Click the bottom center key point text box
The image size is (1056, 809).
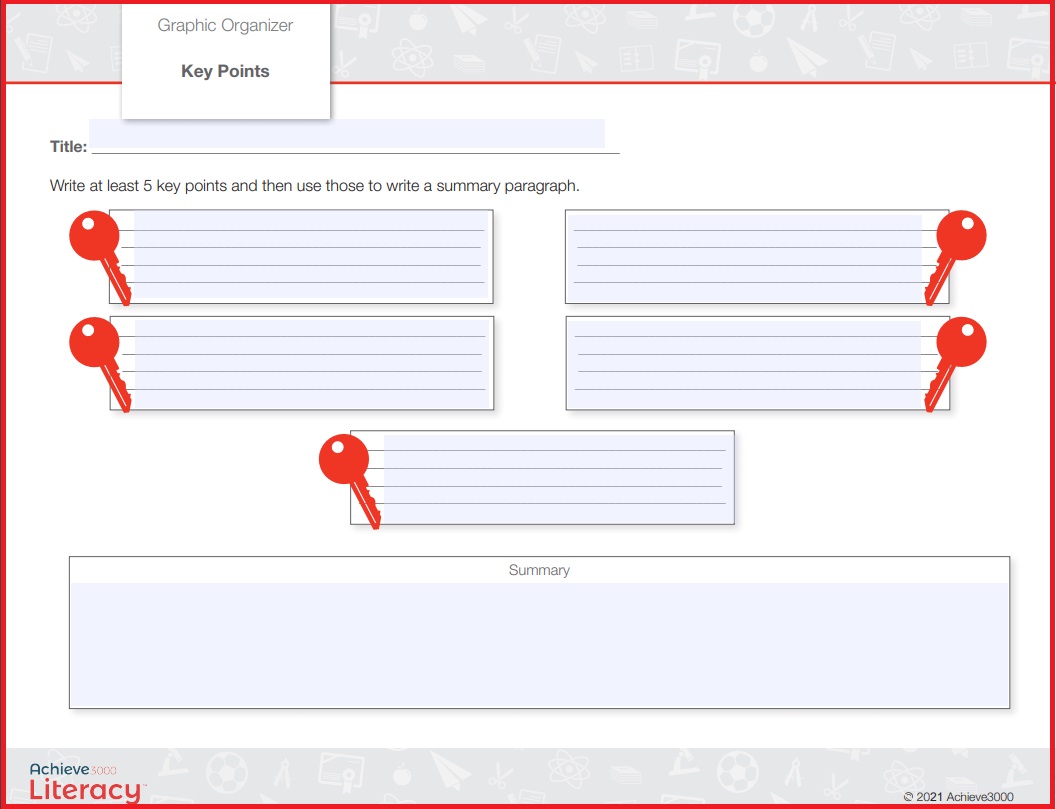coord(558,478)
